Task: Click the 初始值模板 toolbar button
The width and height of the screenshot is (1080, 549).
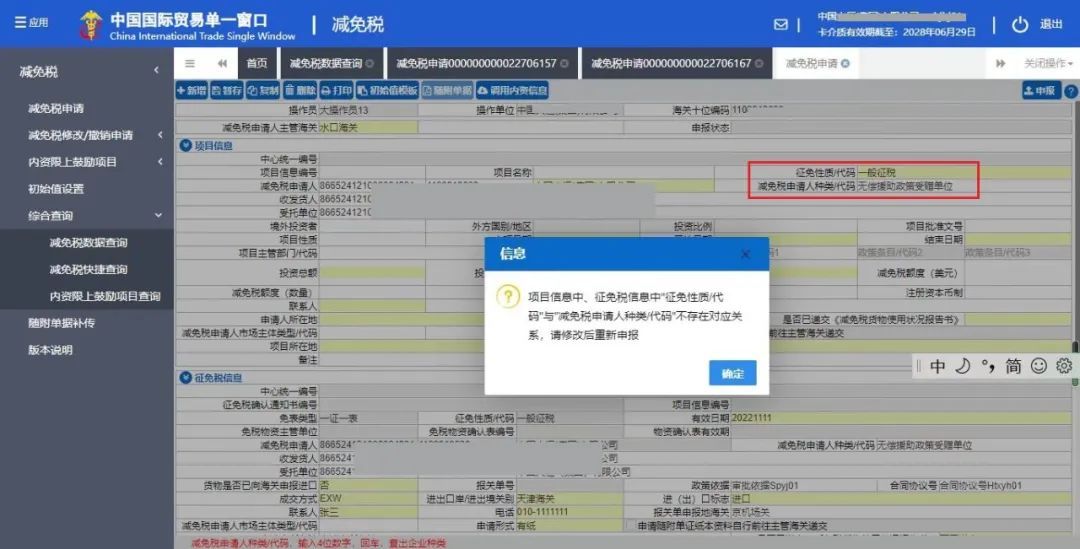Action: tap(387, 90)
